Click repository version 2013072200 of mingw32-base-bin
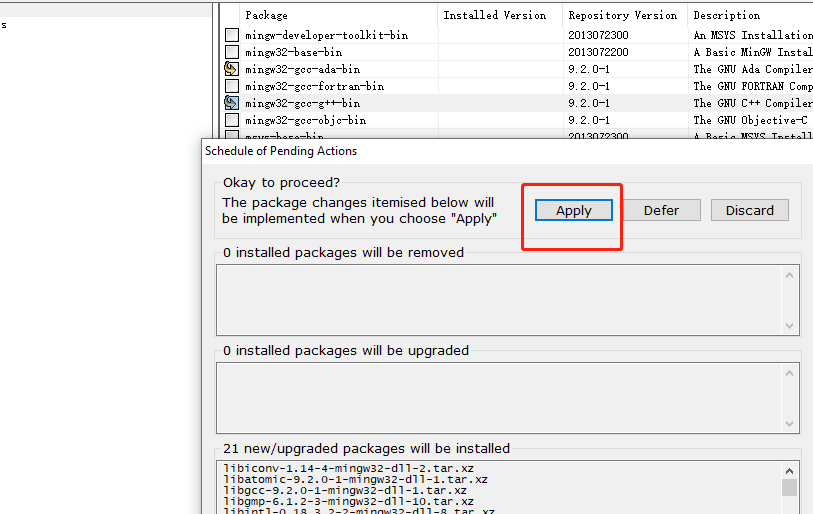Screen dimensions: 813x514 click(x=598, y=52)
